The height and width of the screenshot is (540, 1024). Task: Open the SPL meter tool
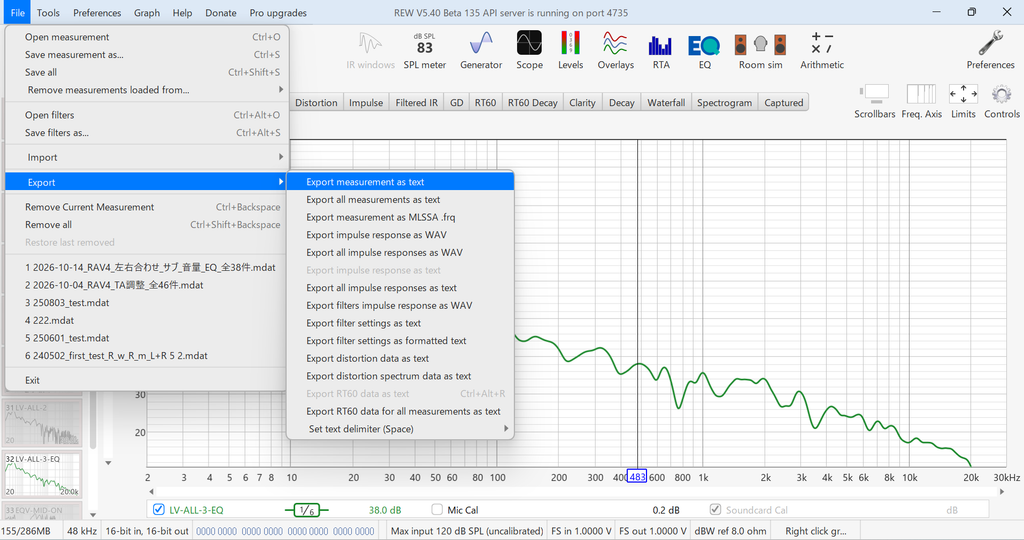coord(424,51)
